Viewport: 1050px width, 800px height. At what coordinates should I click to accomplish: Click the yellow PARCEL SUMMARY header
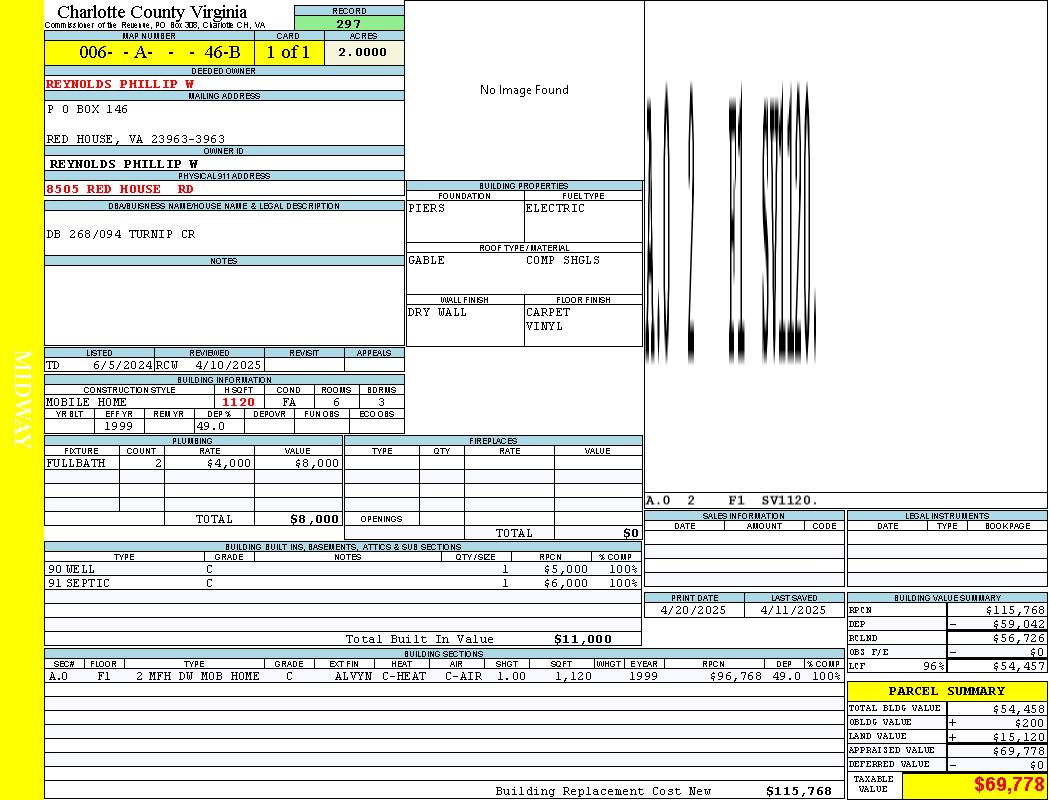pos(946,691)
